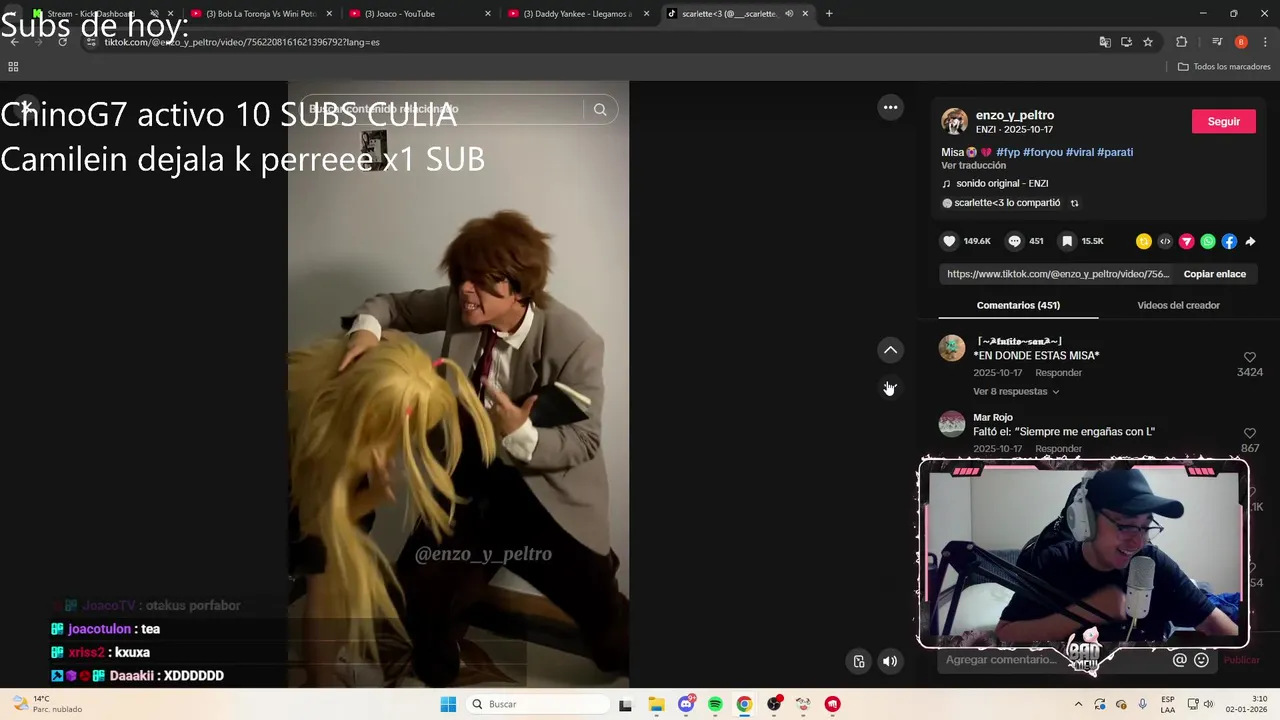Screen dimensions: 1280x720
Task: Send to friends via the red paper-plane icon
Action: pos(1187,241)
